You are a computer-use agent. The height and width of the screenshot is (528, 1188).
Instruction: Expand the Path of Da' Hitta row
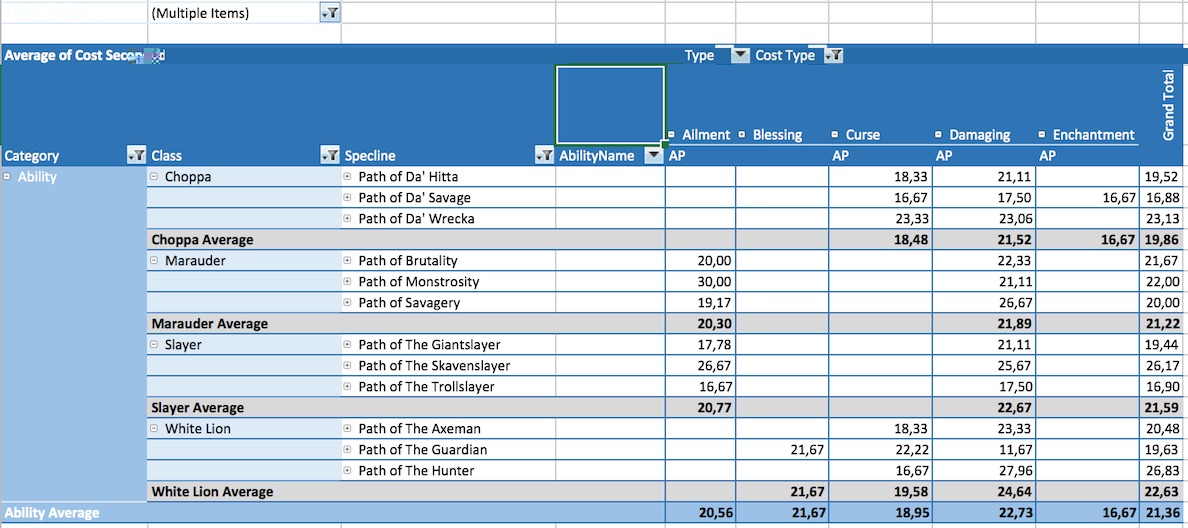pyautogui.click(x=348, y=177)
